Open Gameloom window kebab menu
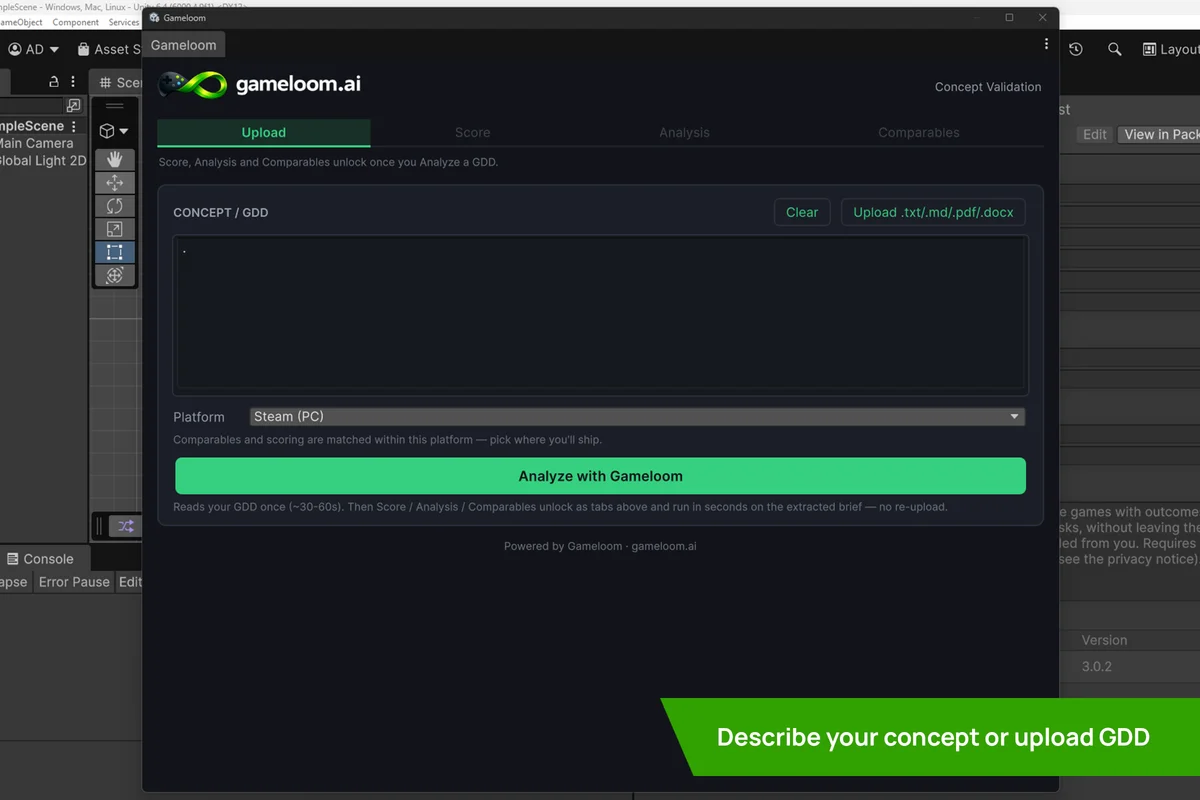This screenshot has width=1200, height=800. tap(1046, 44)
